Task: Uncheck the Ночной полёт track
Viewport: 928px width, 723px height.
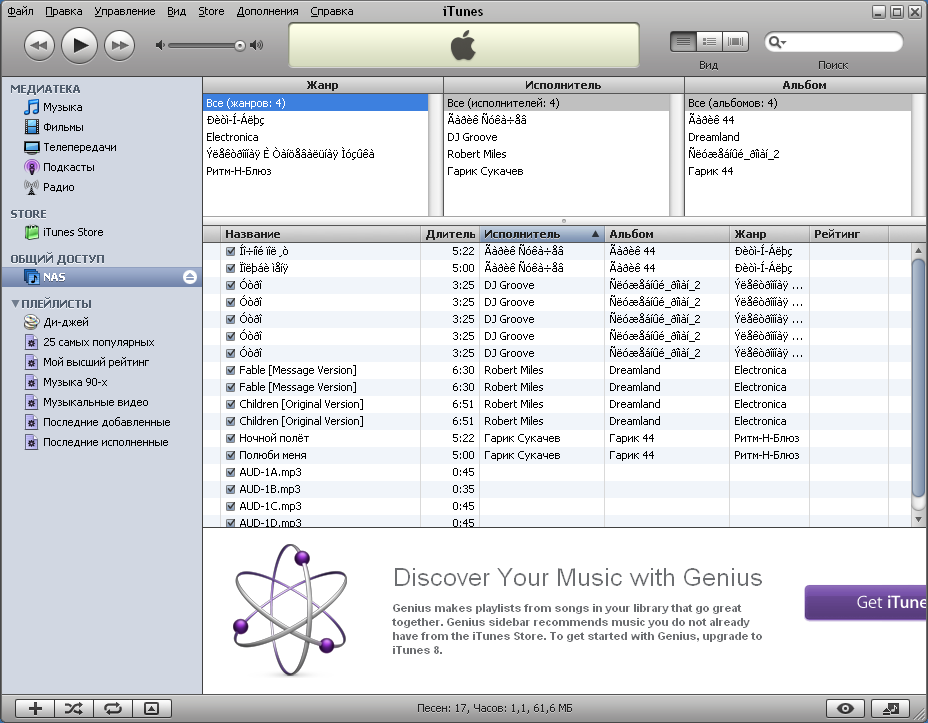Action: [x=231, y=438]
